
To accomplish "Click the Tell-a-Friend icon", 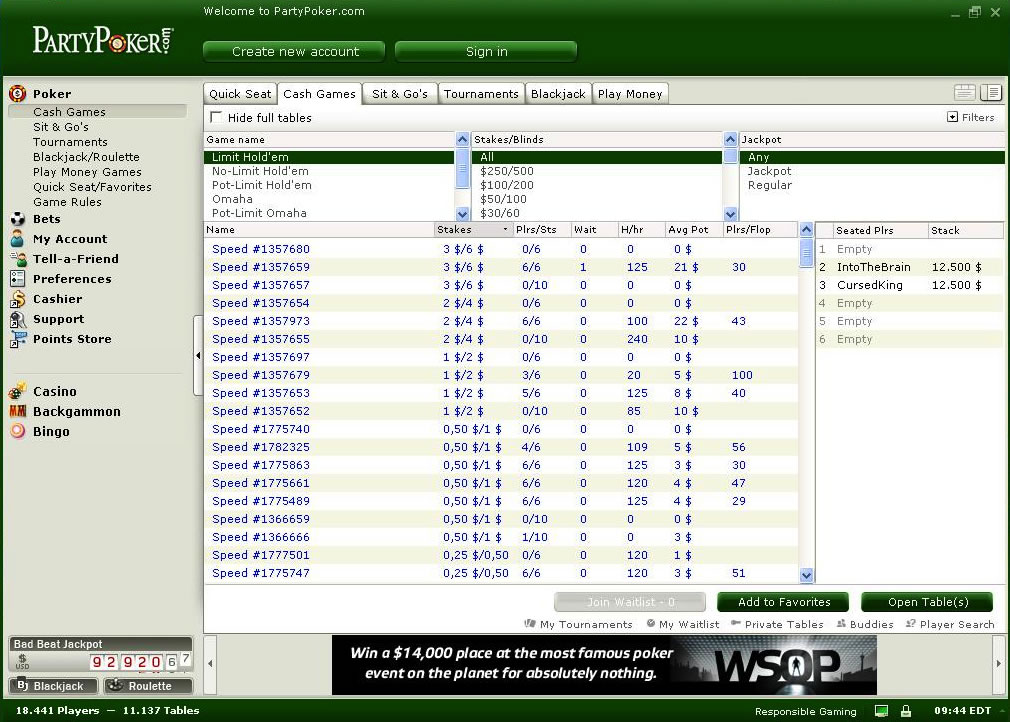I will click(x=17, y=259).
